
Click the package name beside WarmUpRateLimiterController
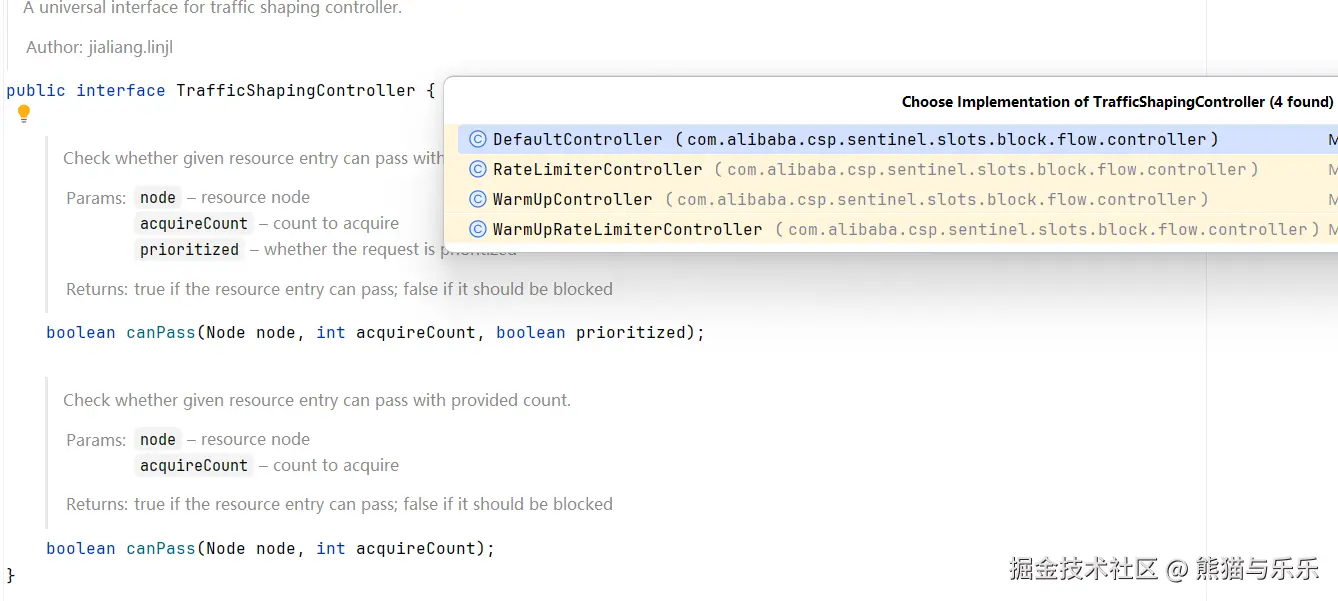1047,230
